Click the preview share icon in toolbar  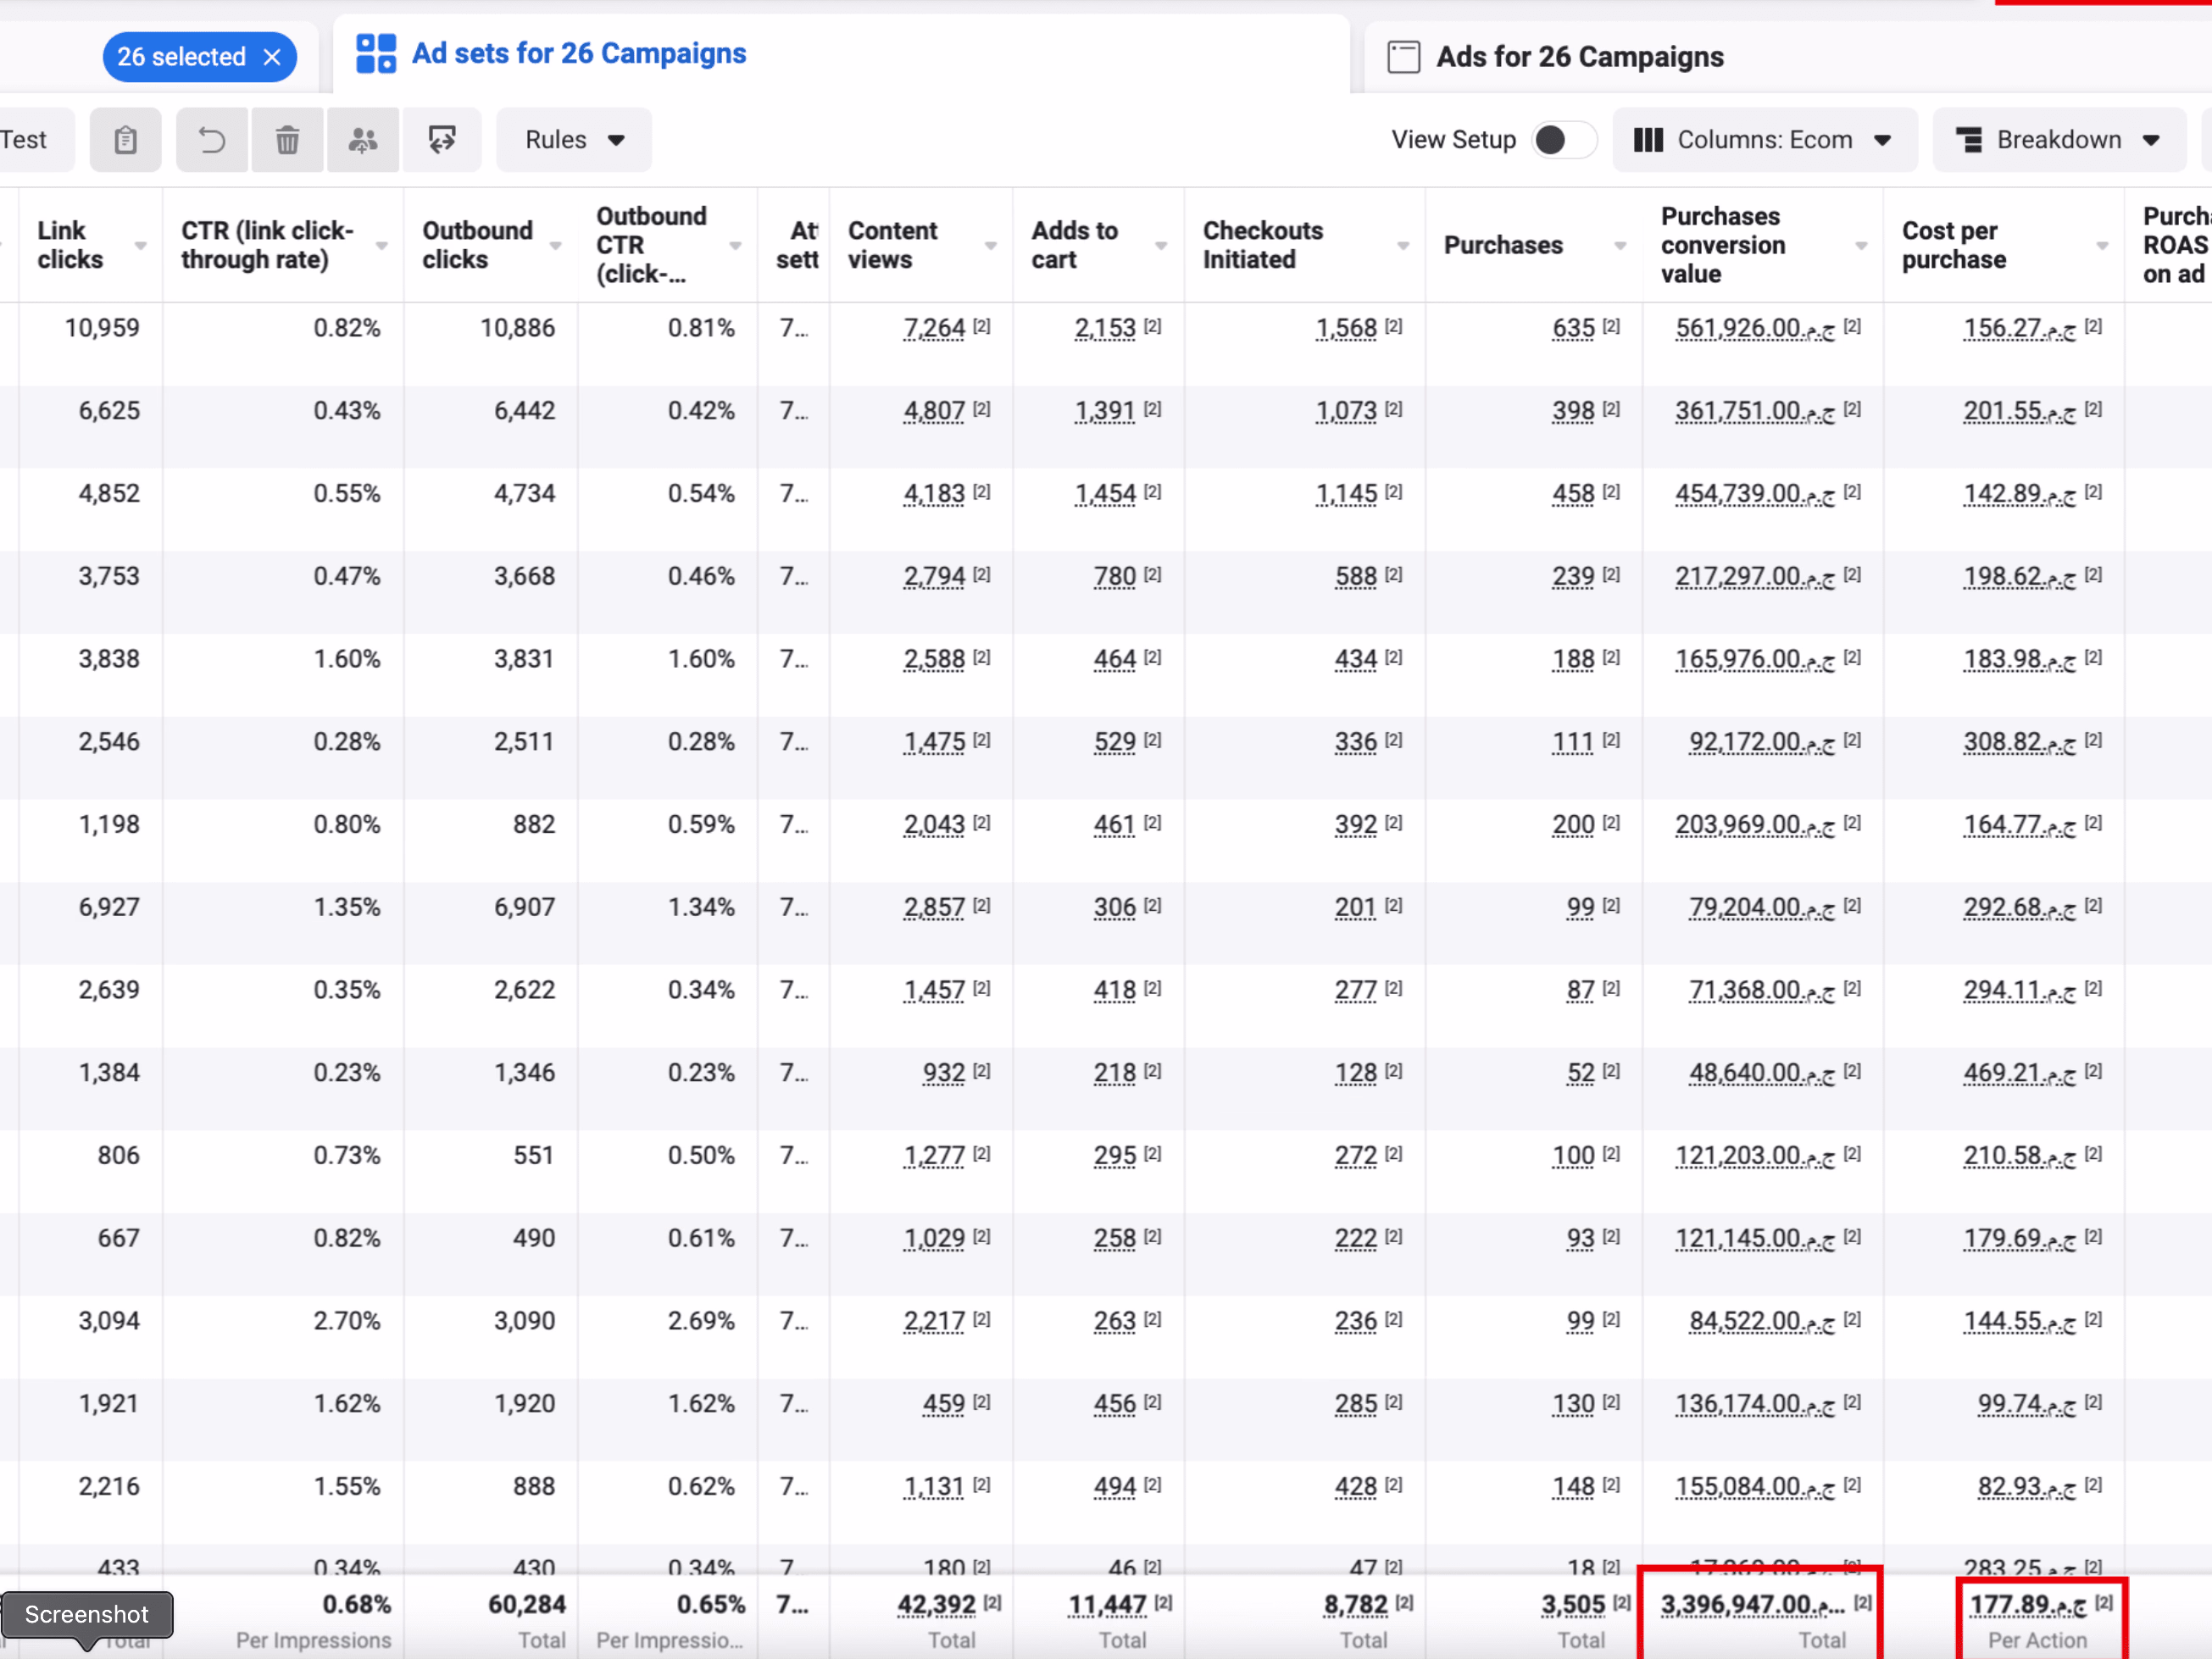441,140
